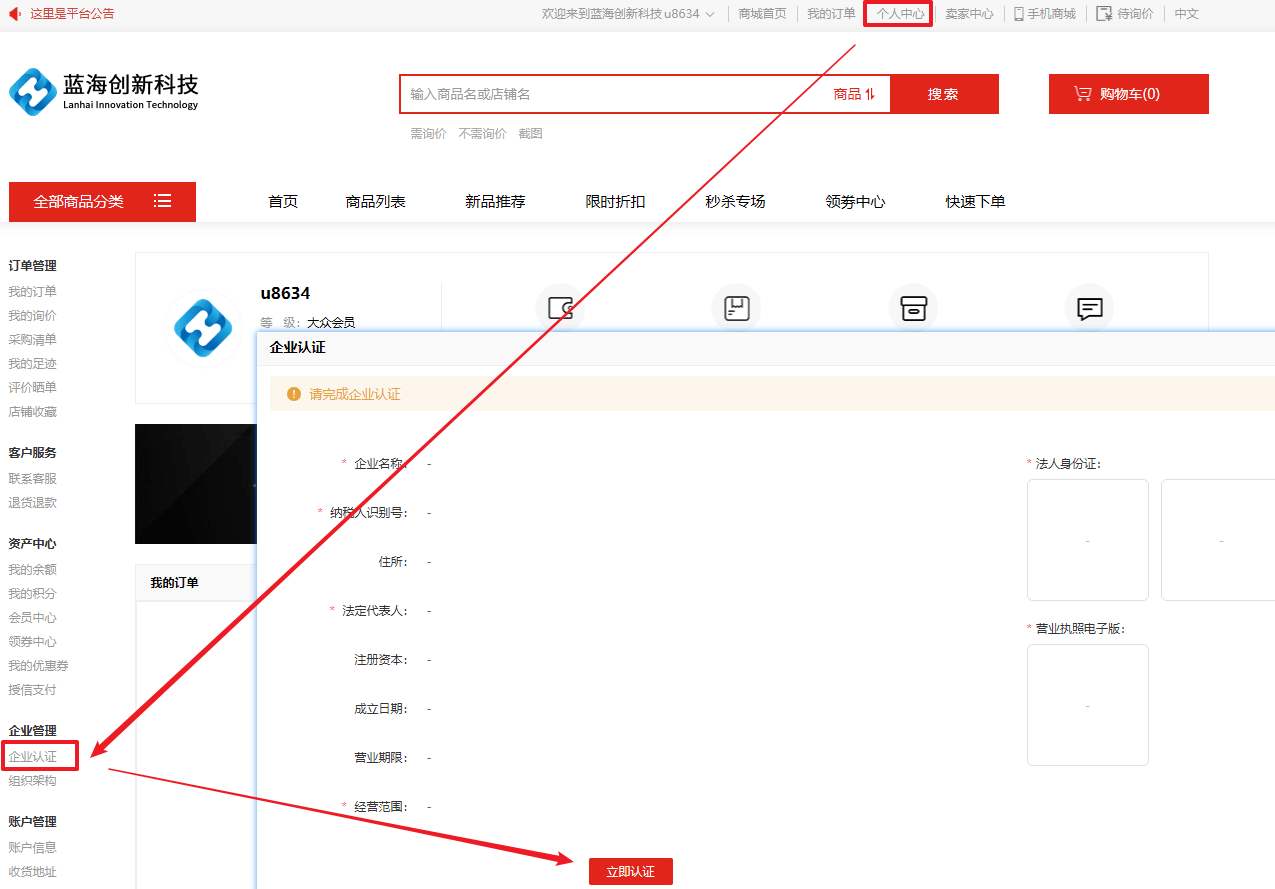The width and height of the screenshot is (1275, 889).
Task: Click the 蓝海创新科技 logo
Action: (x=104, y=92)
